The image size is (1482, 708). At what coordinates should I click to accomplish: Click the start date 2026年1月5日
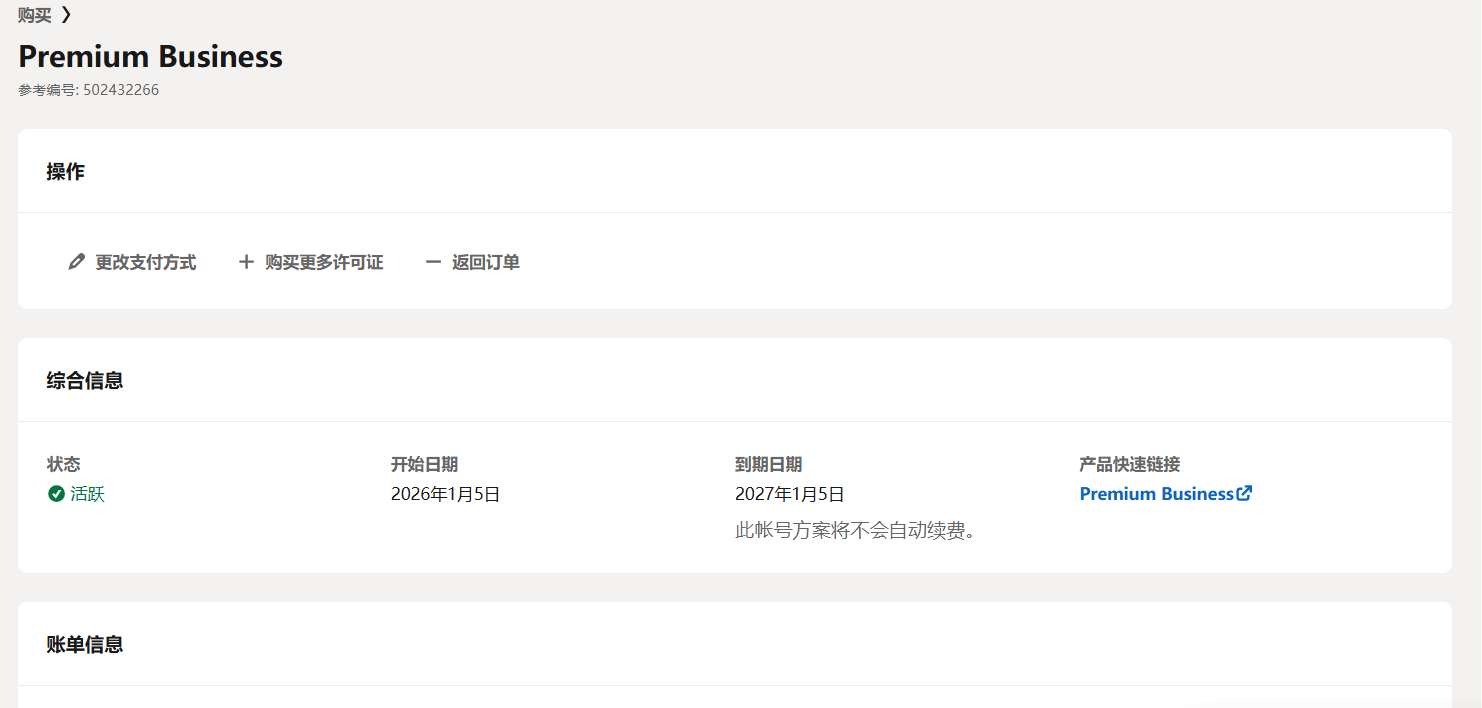pyautogui.click(x=445, y=494)
